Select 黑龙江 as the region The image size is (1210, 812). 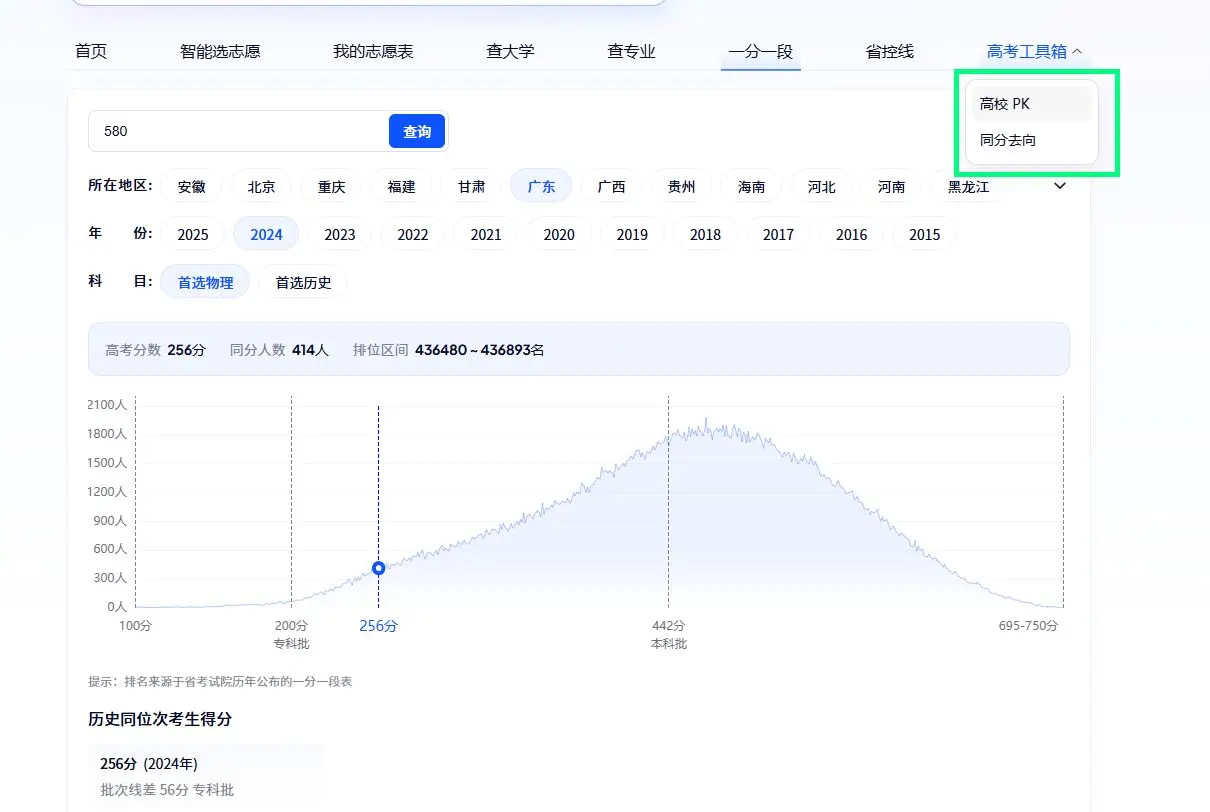(967, 187)
